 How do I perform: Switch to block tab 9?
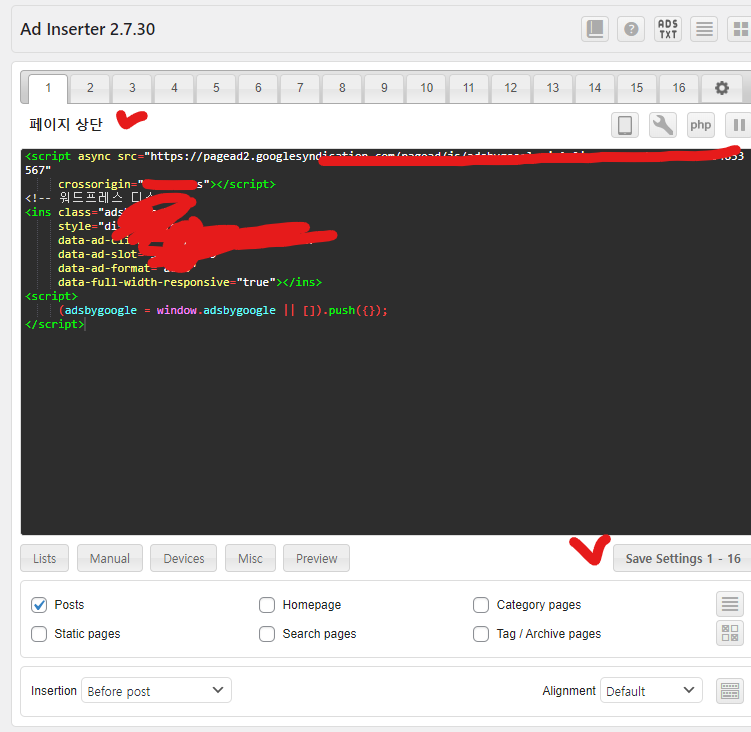(x=385, y=88)
